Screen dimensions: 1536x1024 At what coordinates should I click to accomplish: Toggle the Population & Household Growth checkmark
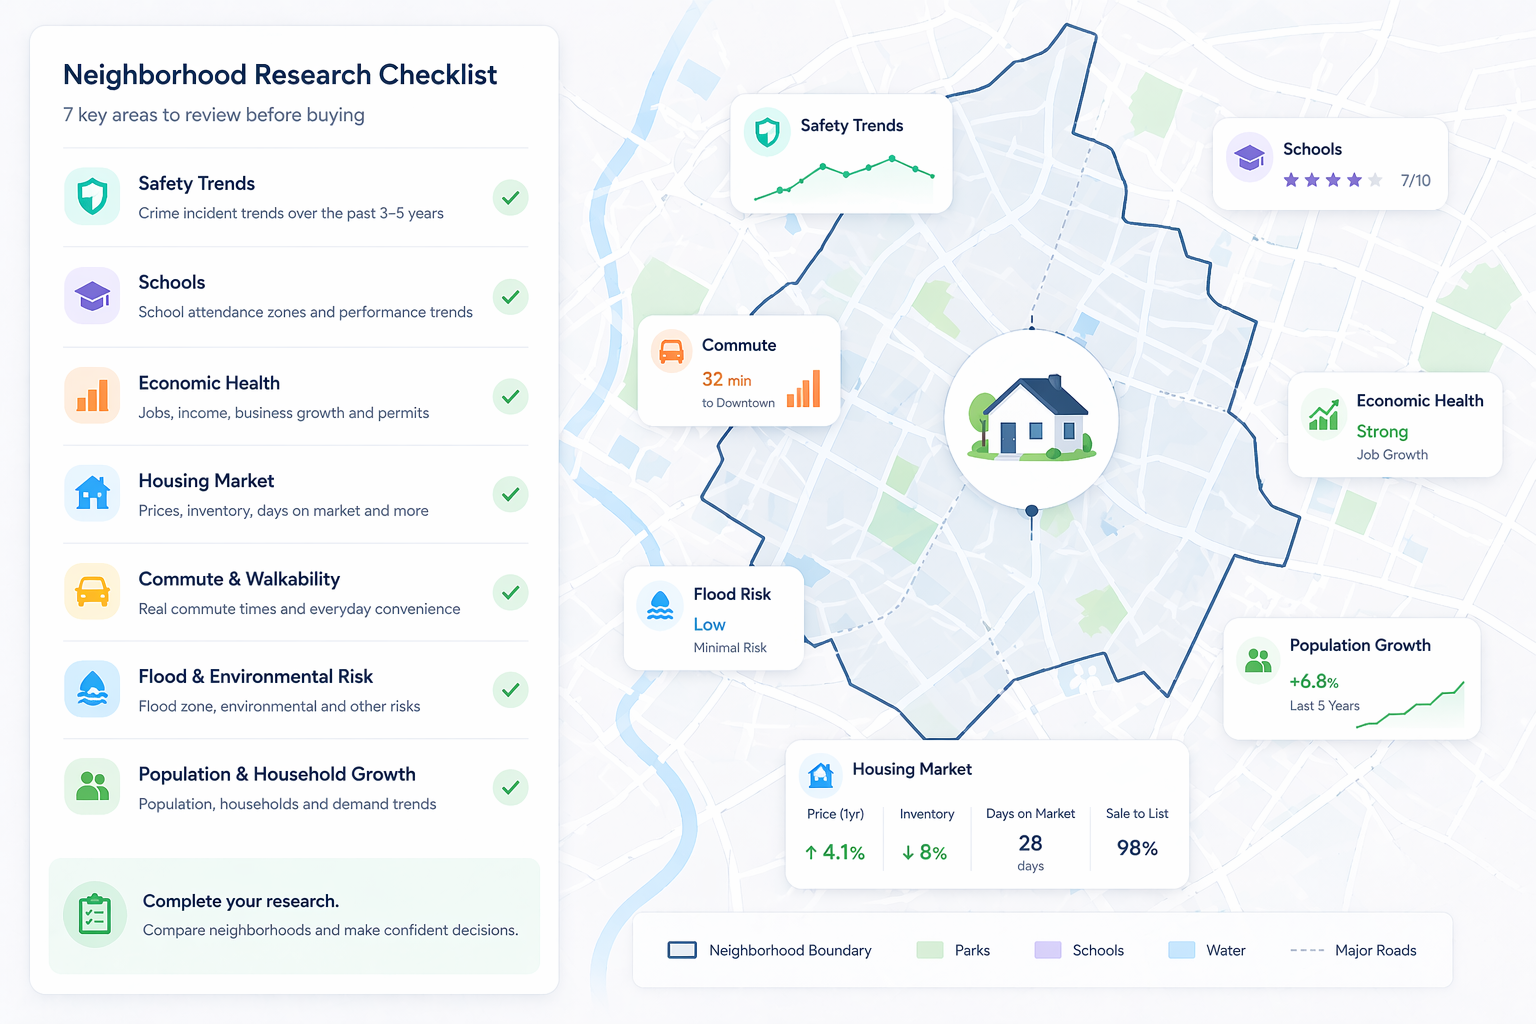510,787
